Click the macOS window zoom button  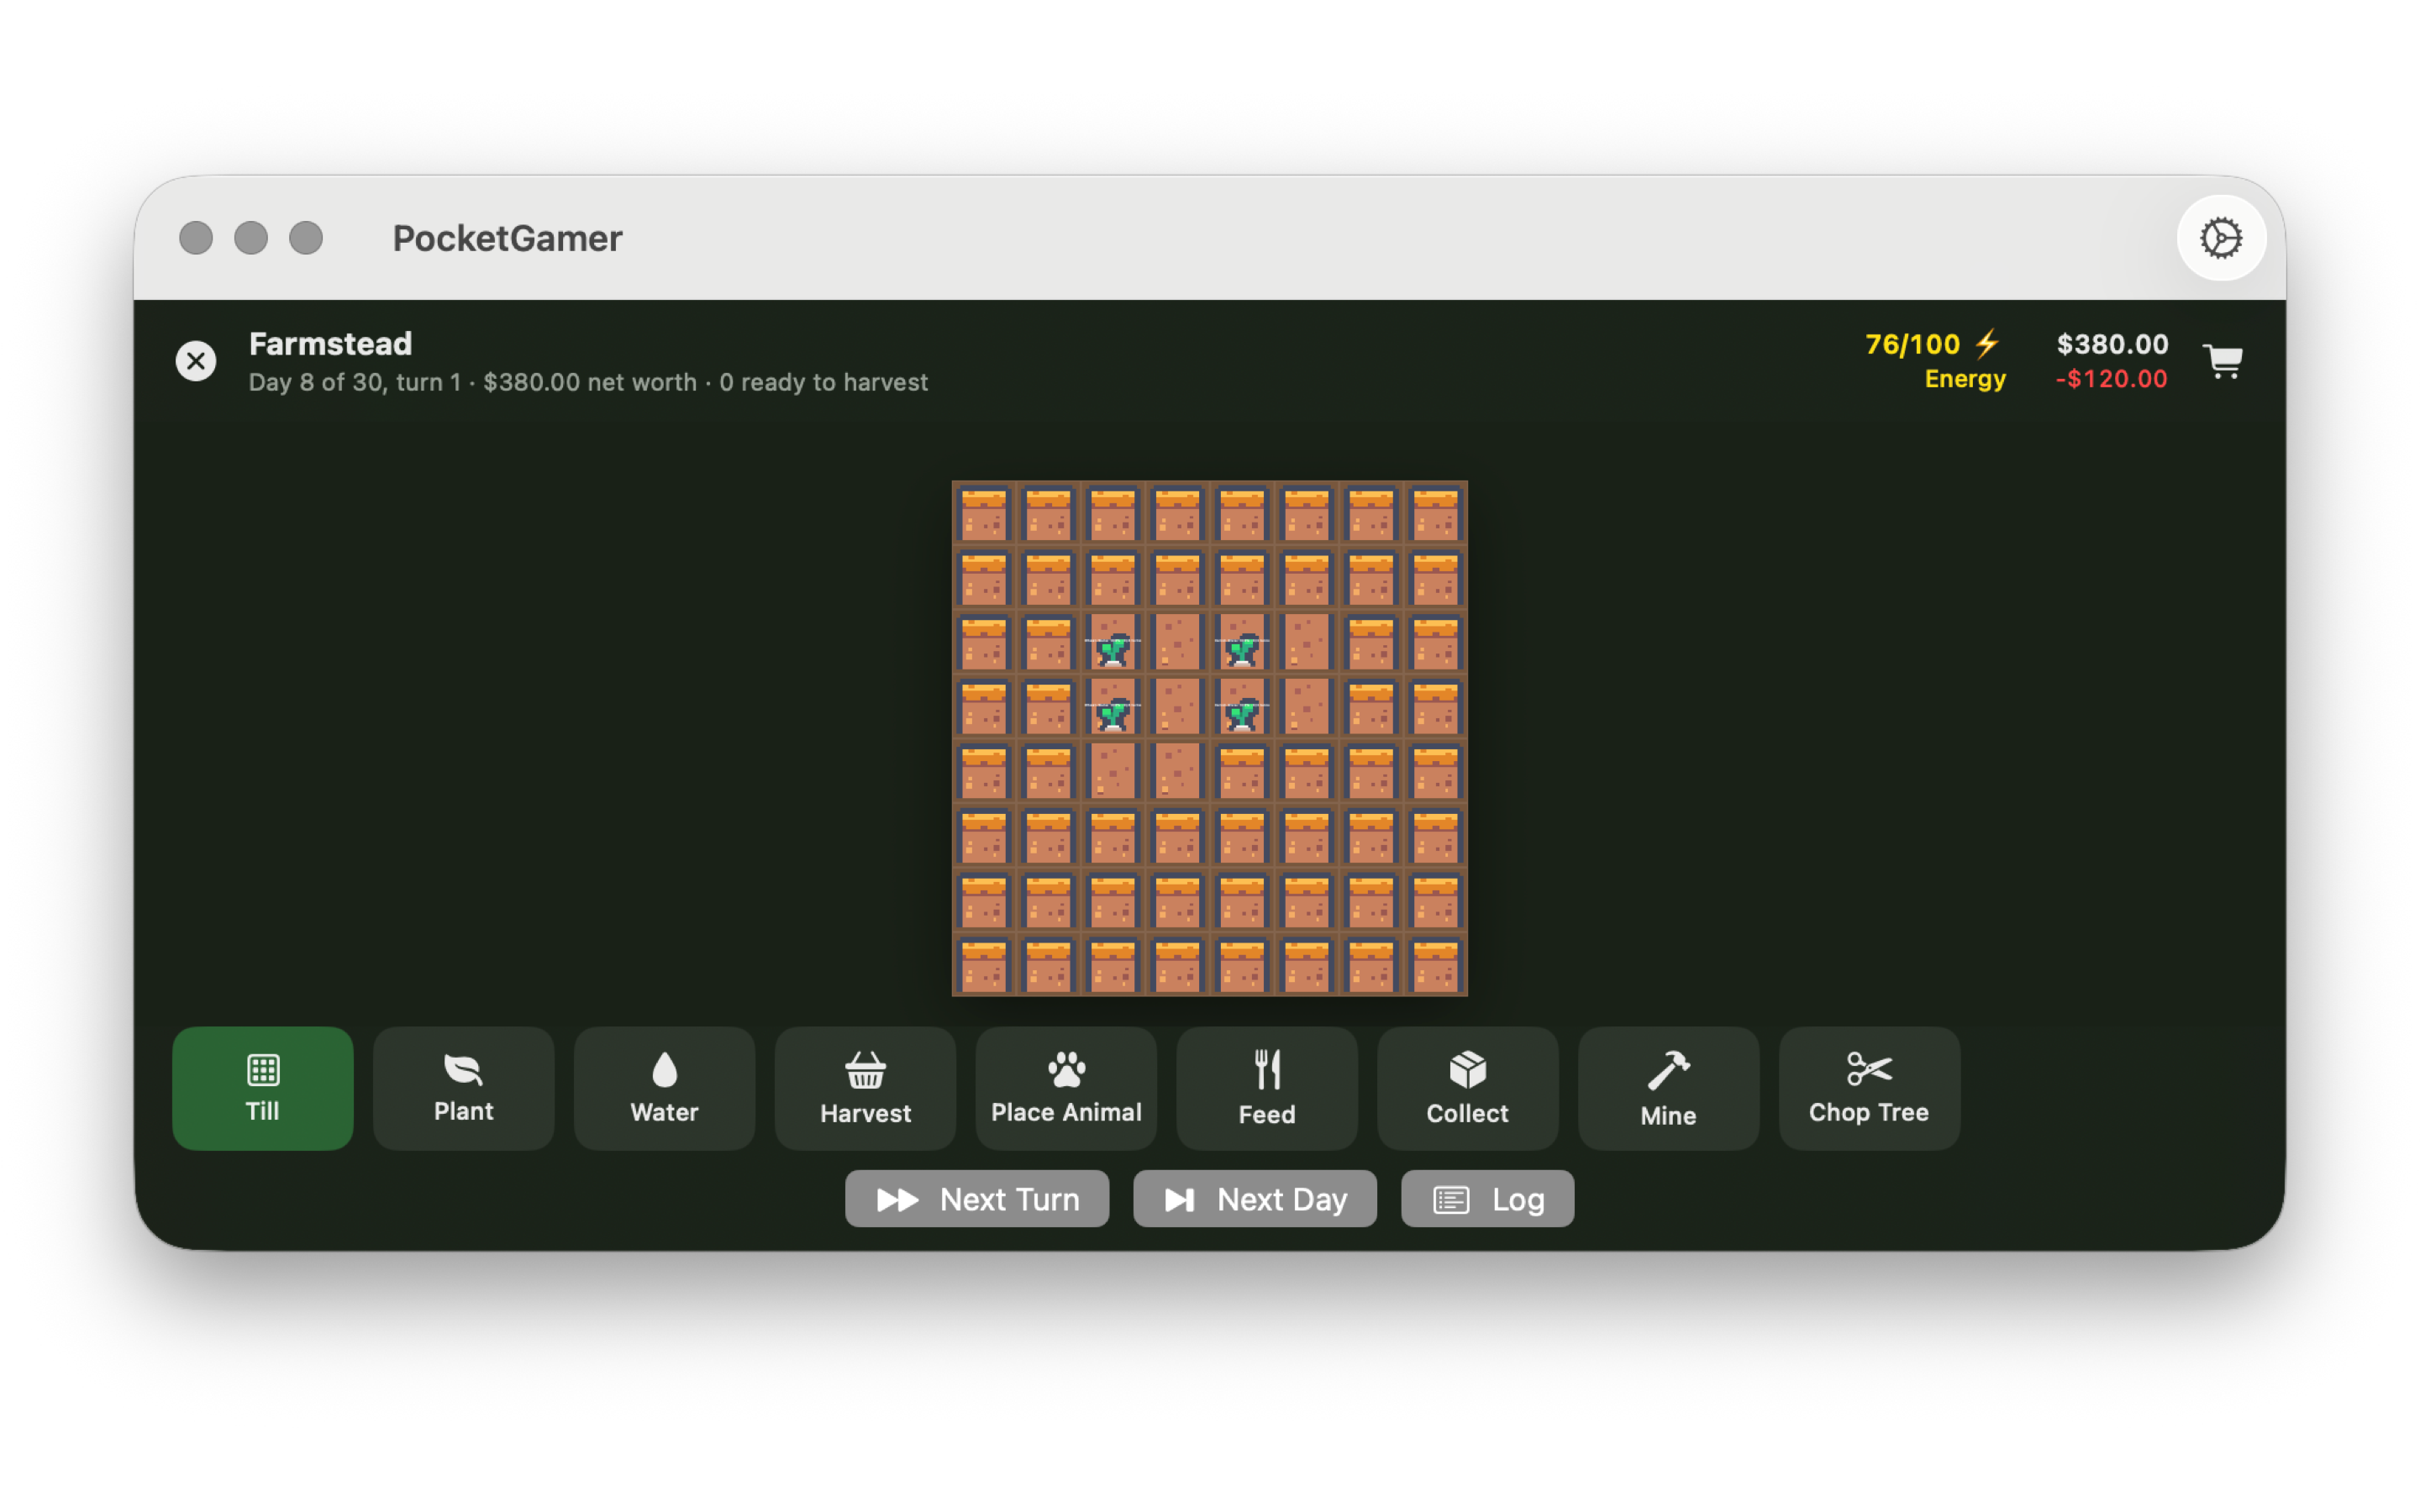(306, 238)
